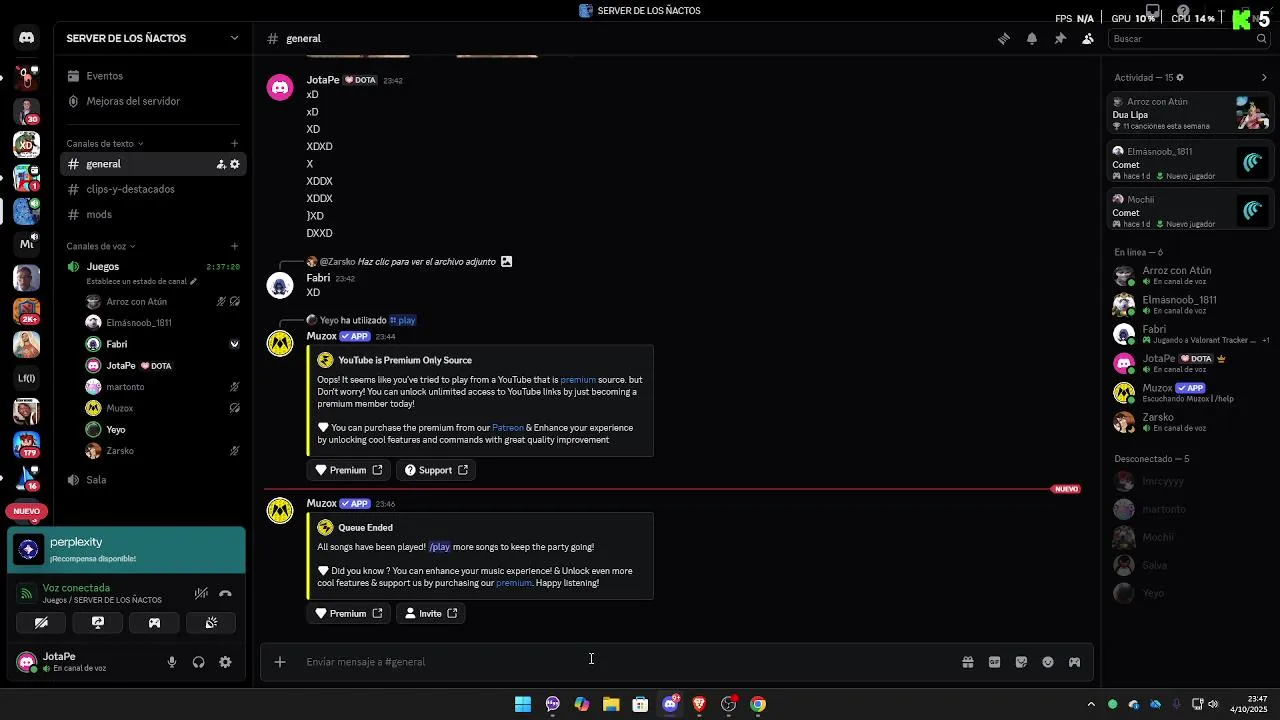Image resolution: width=1280 pixels, height=720 pixels.
Task: Mute microphone in user panel
Action: click(172, 662)
